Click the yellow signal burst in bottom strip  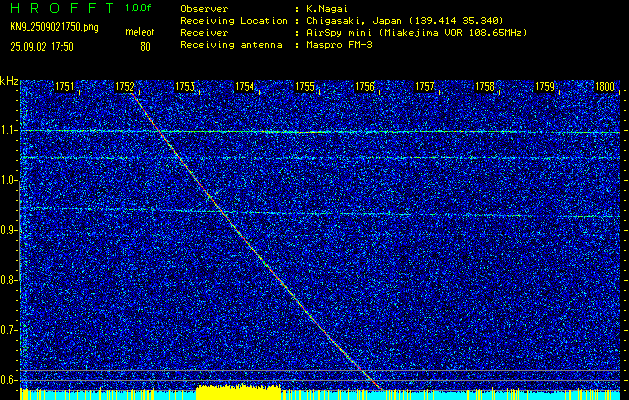coord(239,392)
